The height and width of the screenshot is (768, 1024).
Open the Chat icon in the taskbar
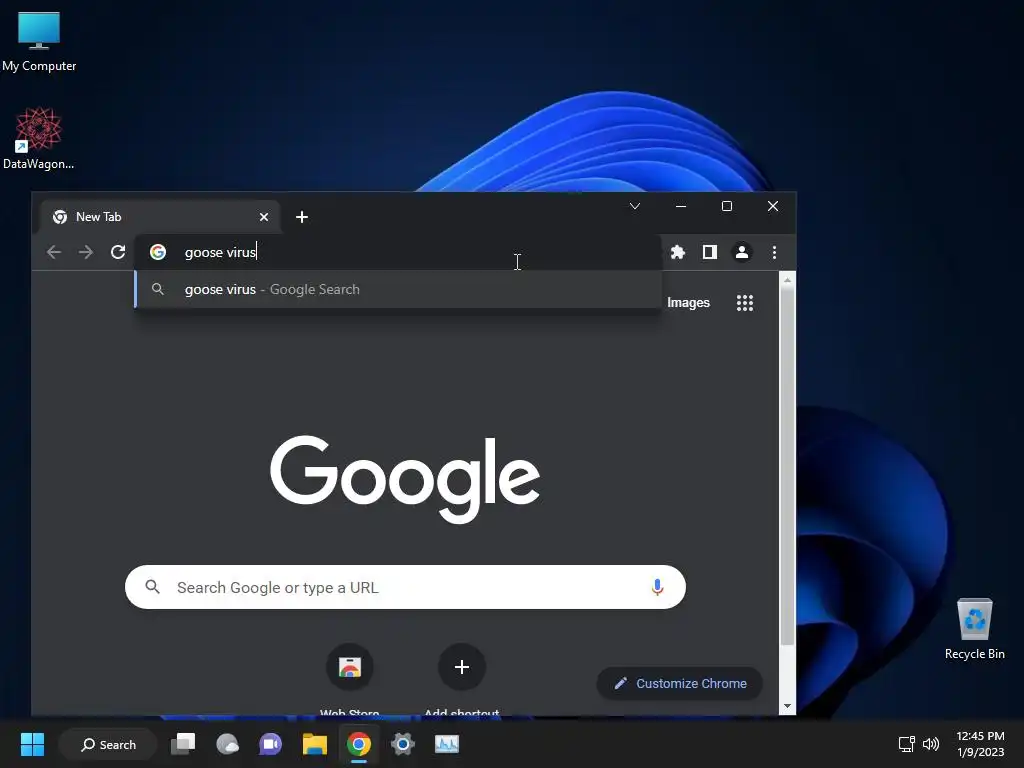click(x=271, y=744)
